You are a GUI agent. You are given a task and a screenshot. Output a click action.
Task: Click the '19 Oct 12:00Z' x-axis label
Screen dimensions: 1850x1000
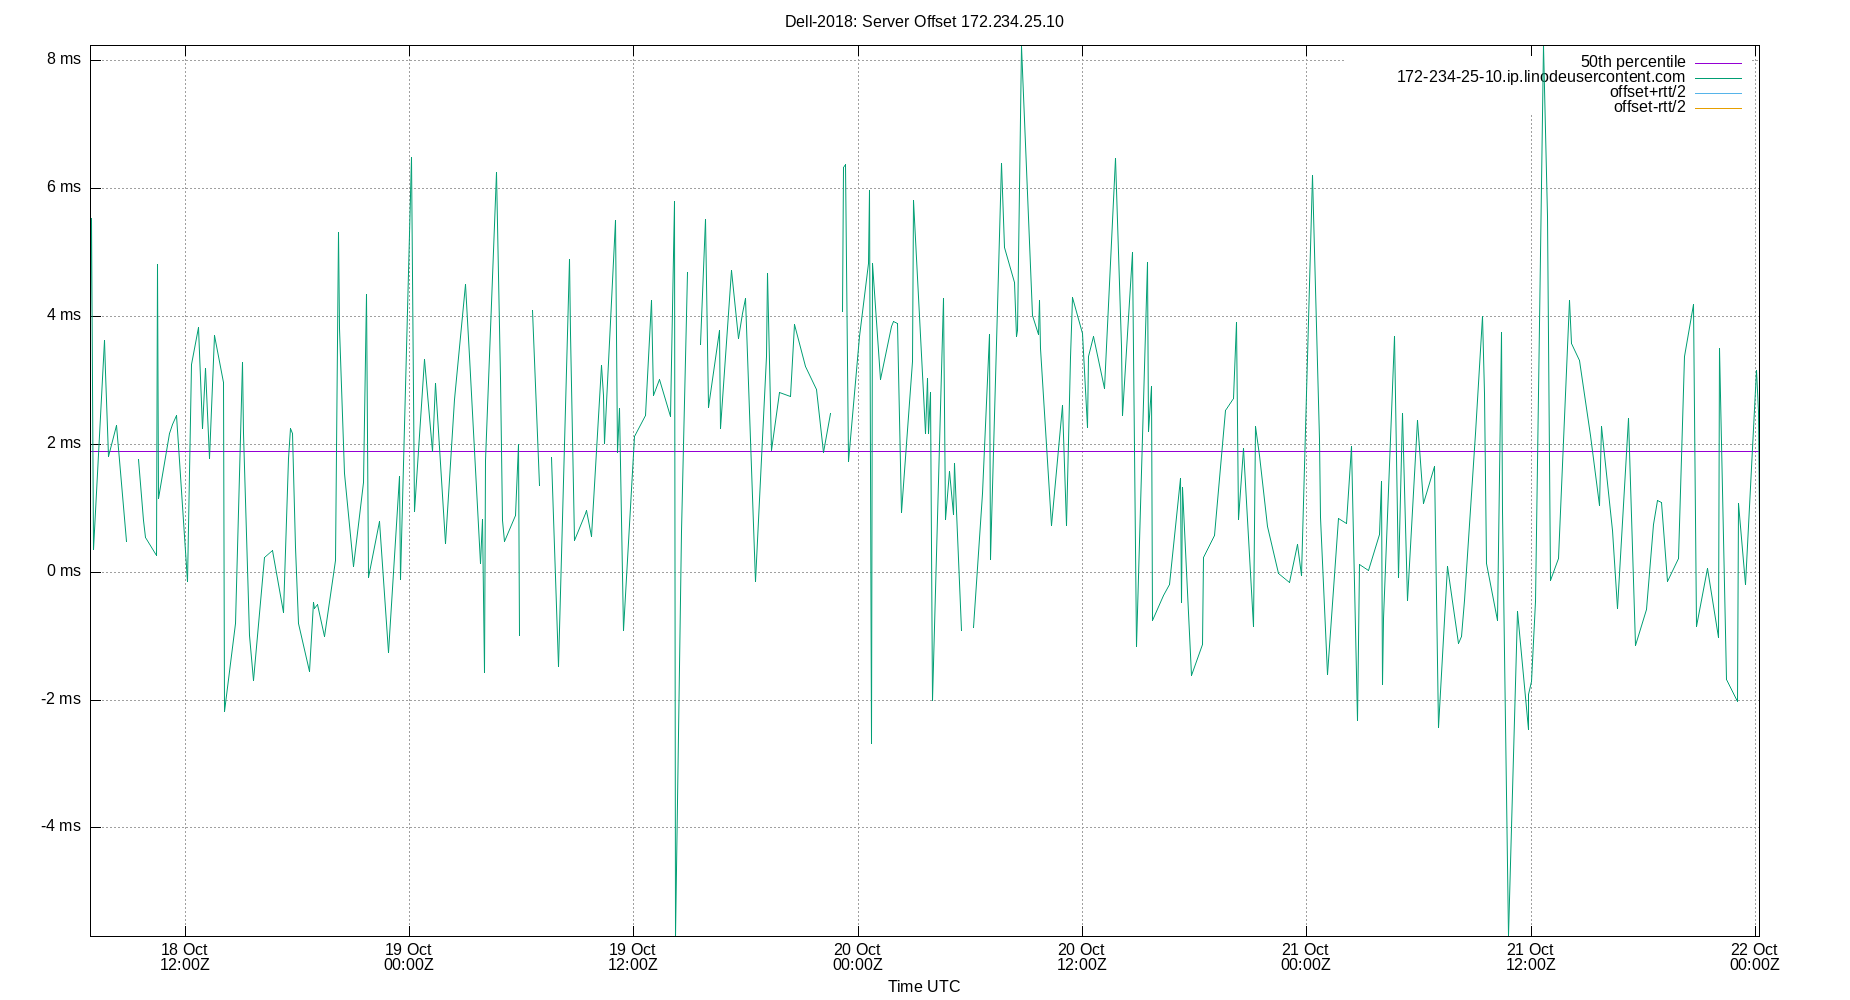(x=632, y=957)
